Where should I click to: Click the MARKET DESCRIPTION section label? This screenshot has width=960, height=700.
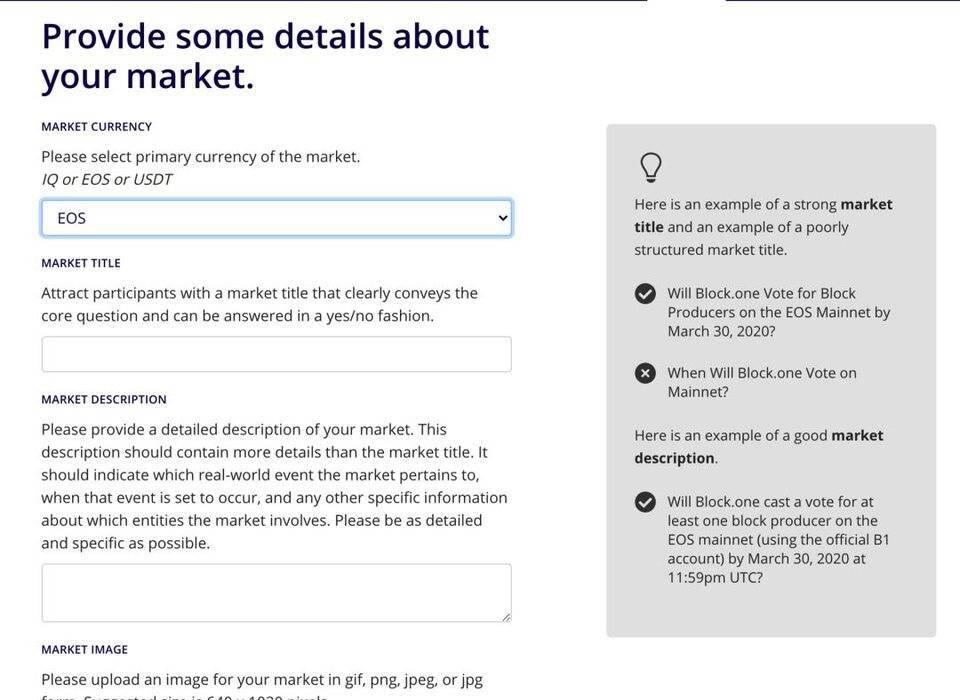(x=103, y=399)
